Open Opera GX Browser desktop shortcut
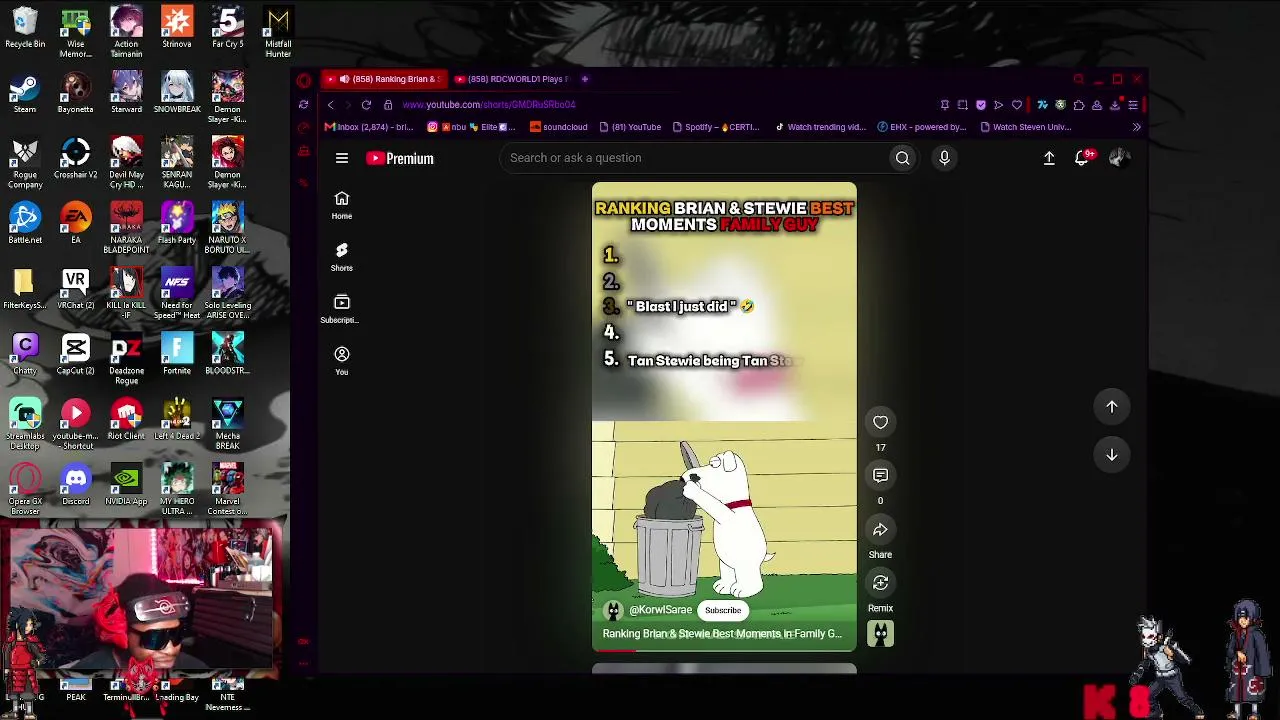 [x=25, y=490]
